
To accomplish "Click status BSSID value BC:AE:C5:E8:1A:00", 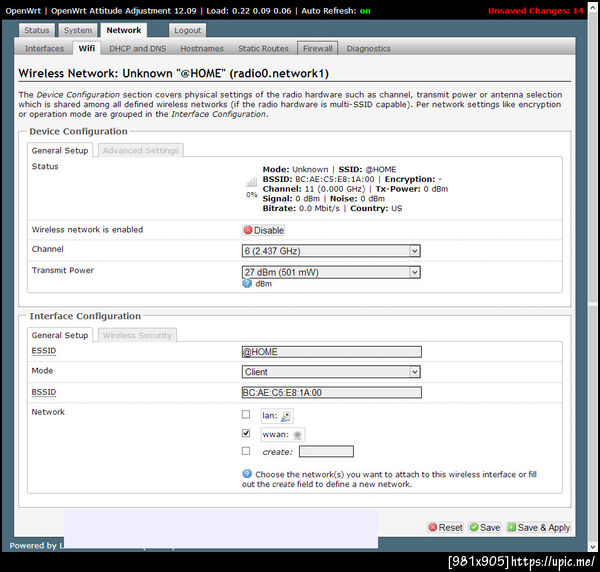I will point(335,179).
